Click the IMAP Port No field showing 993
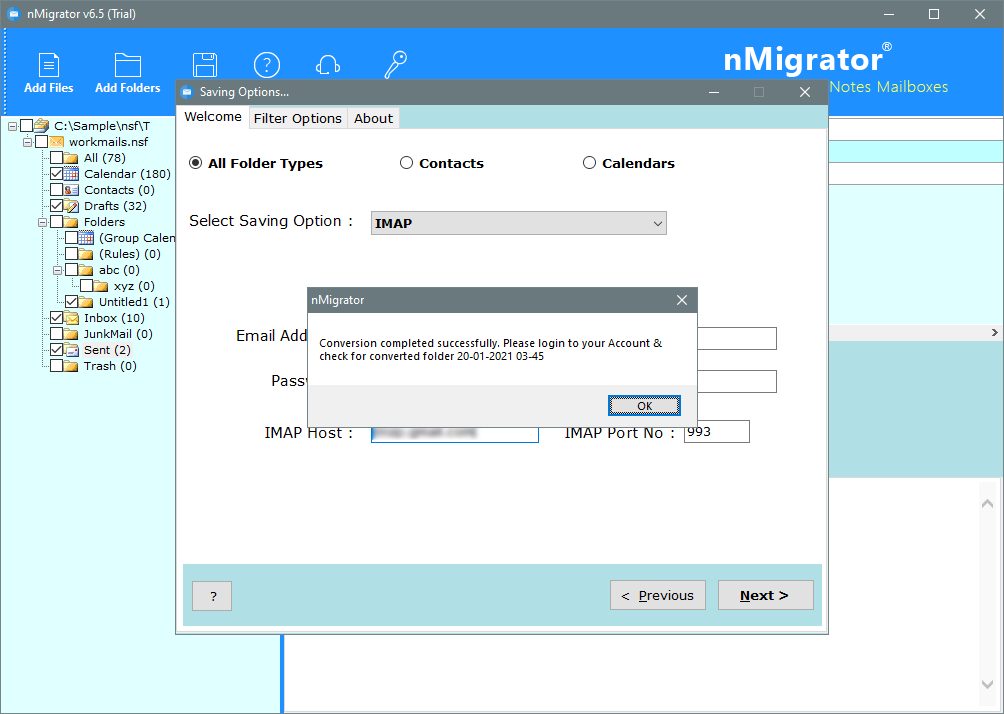This screenshot has width=1004, height=714. 717,432
